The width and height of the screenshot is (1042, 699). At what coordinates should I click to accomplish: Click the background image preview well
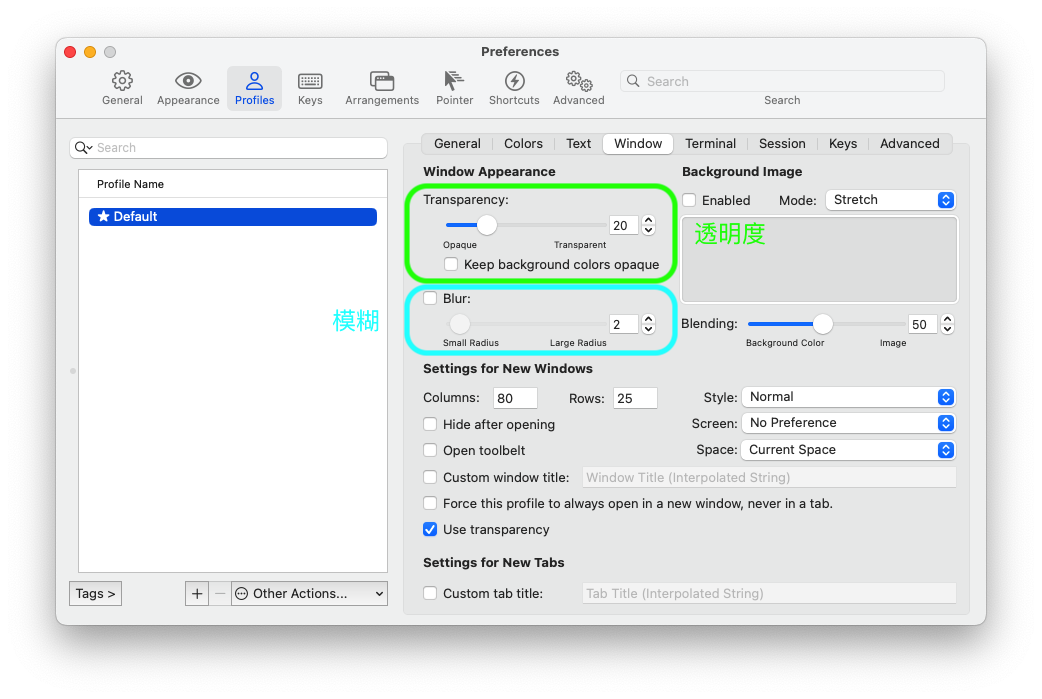[x=819, y=260]
